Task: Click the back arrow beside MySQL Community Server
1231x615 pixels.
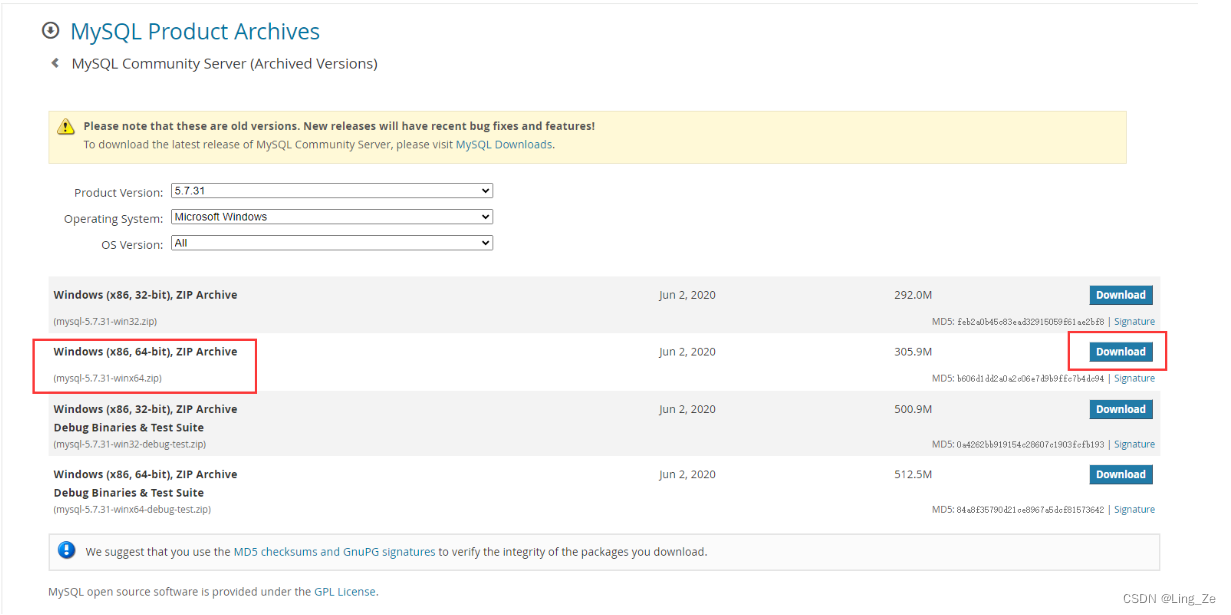Action: coord(55,63)
